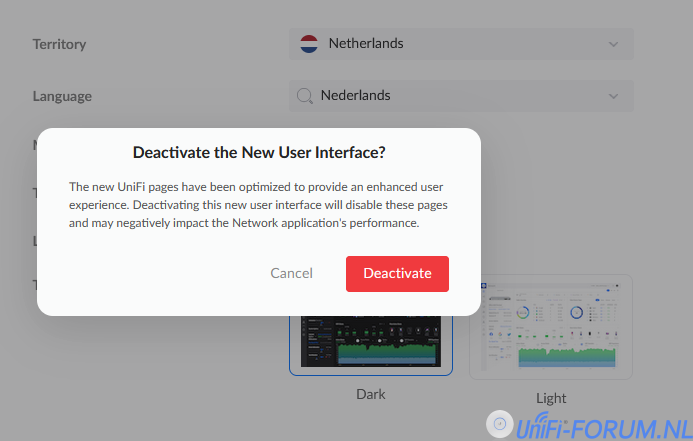Image resolution: width=693 pixels, height=441 pixels.
Task: Click the round UniFi forum logo icon
Action: [499, 426]
